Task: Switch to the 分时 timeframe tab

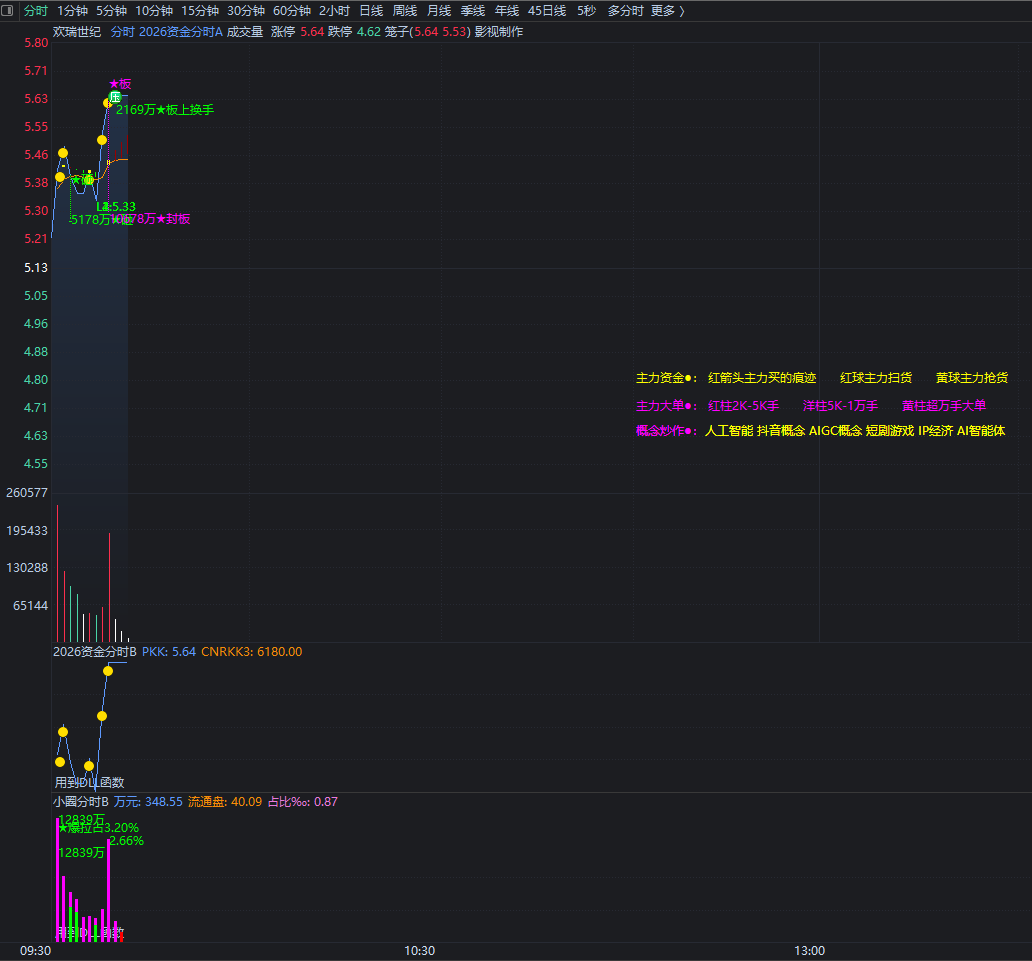Action: 36,11
